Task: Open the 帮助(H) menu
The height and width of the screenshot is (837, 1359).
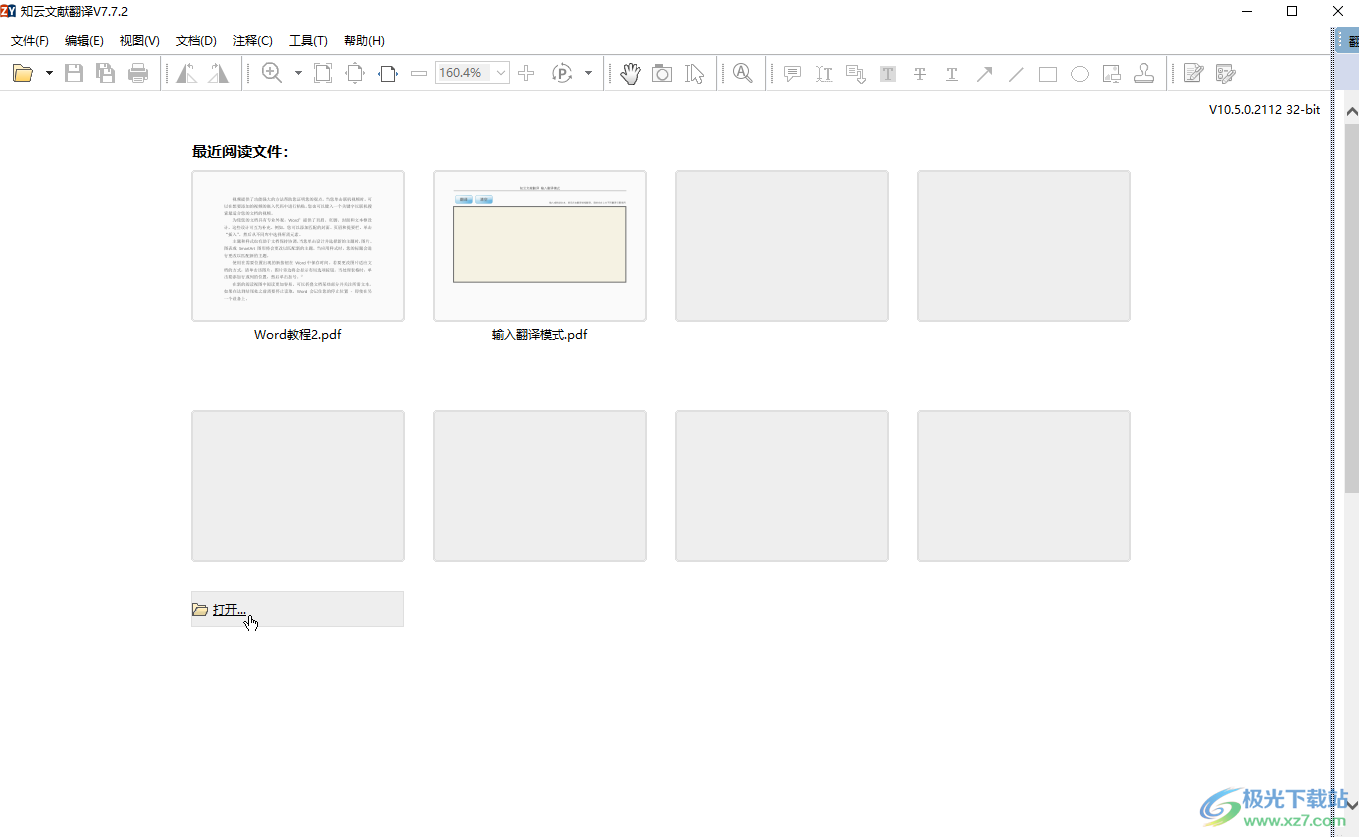Action: pyautogui.click(x=364, y=41)
